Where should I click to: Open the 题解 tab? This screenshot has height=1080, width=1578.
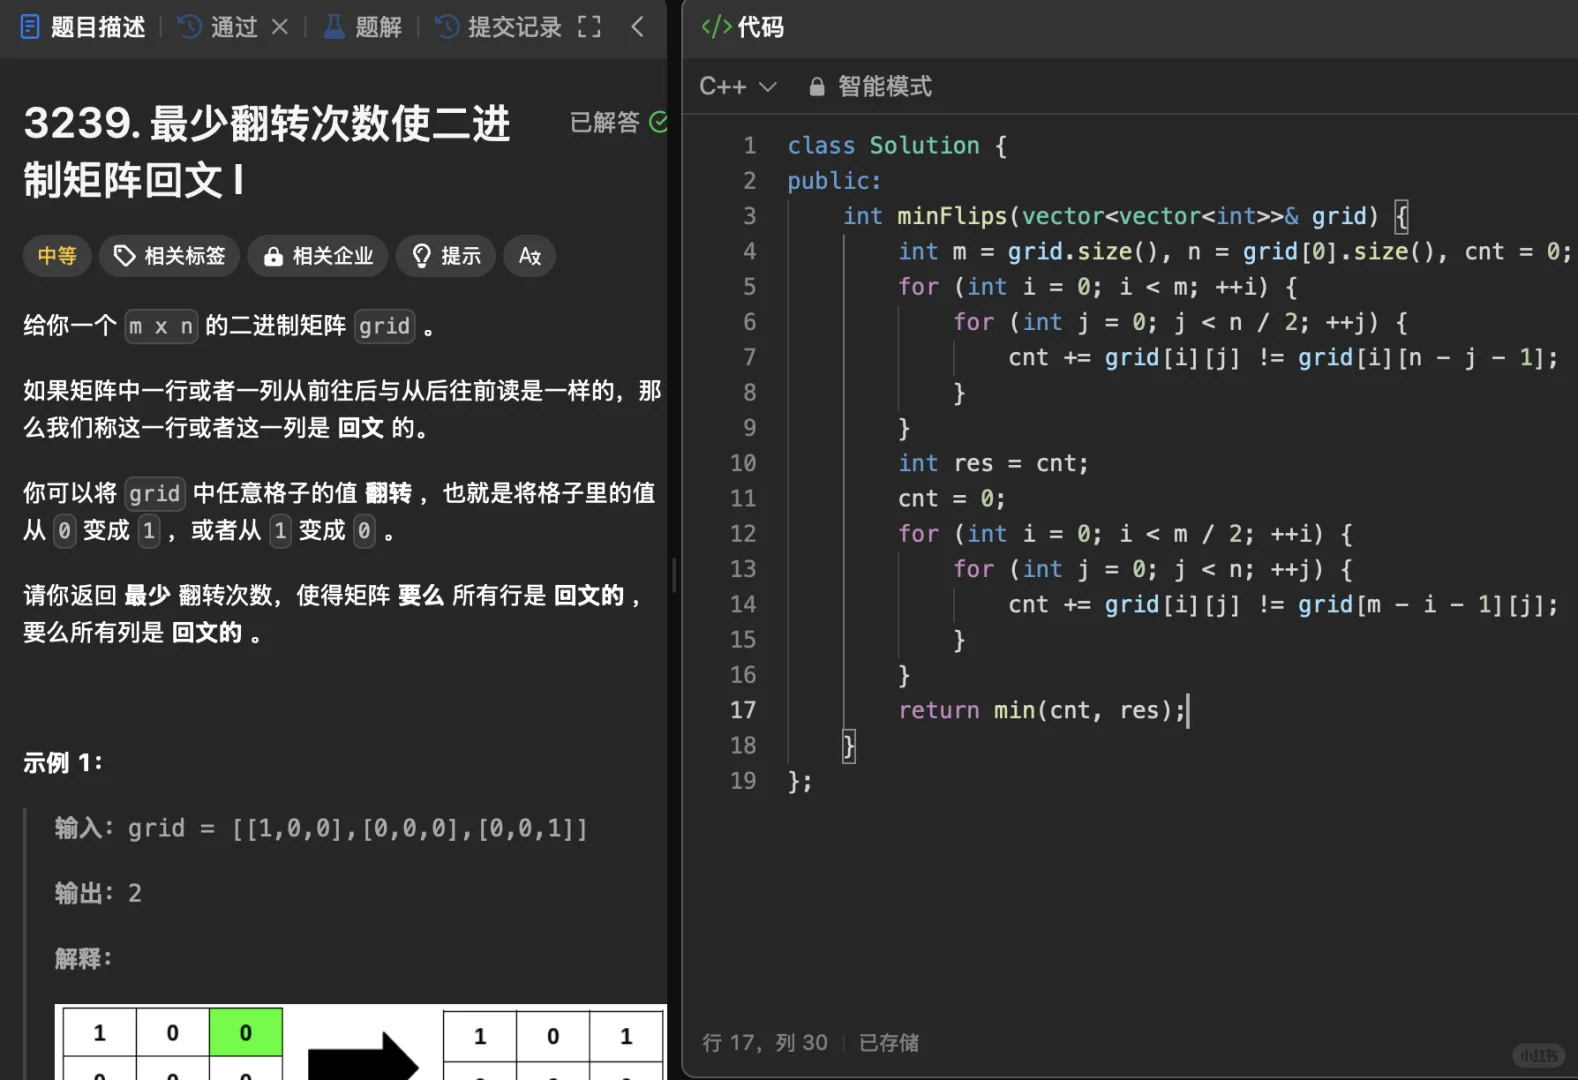coord(363,27)
